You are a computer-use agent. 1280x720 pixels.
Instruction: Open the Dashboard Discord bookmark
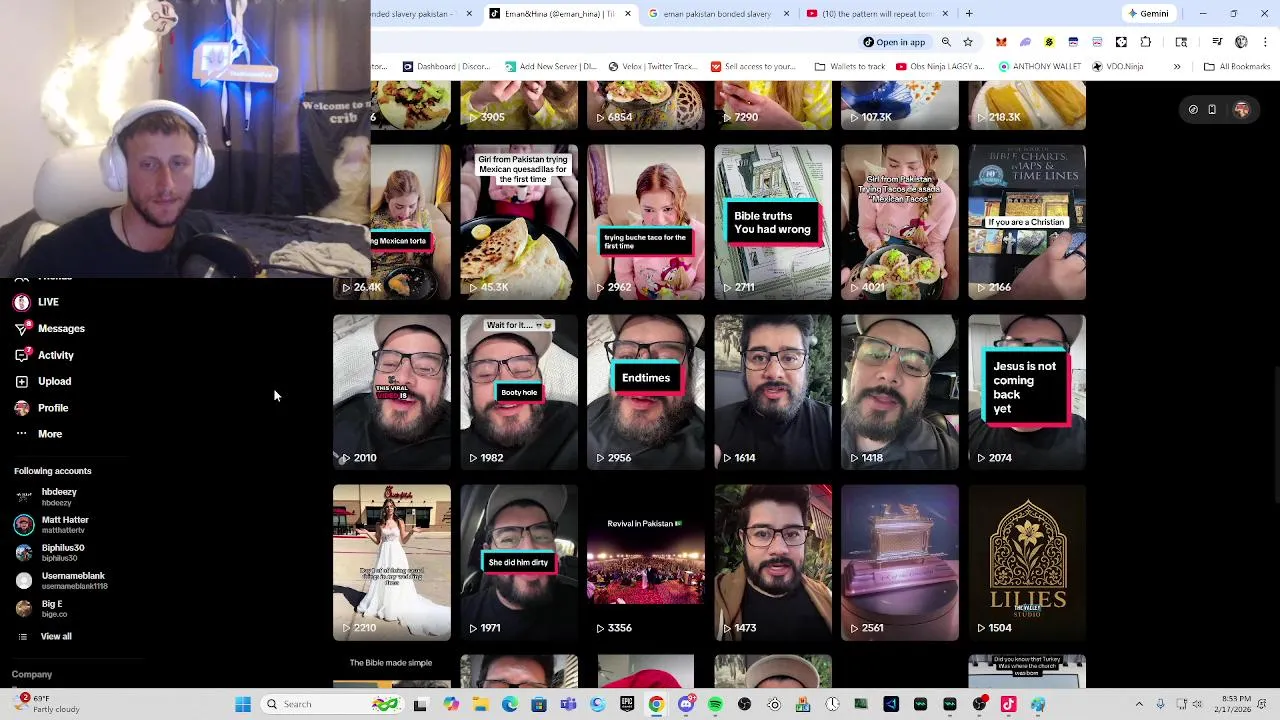click(x=446, y=67)
